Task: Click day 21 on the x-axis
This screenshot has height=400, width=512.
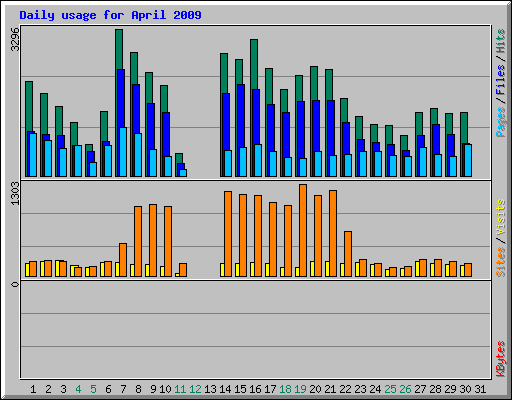Action: click(330, 389)
